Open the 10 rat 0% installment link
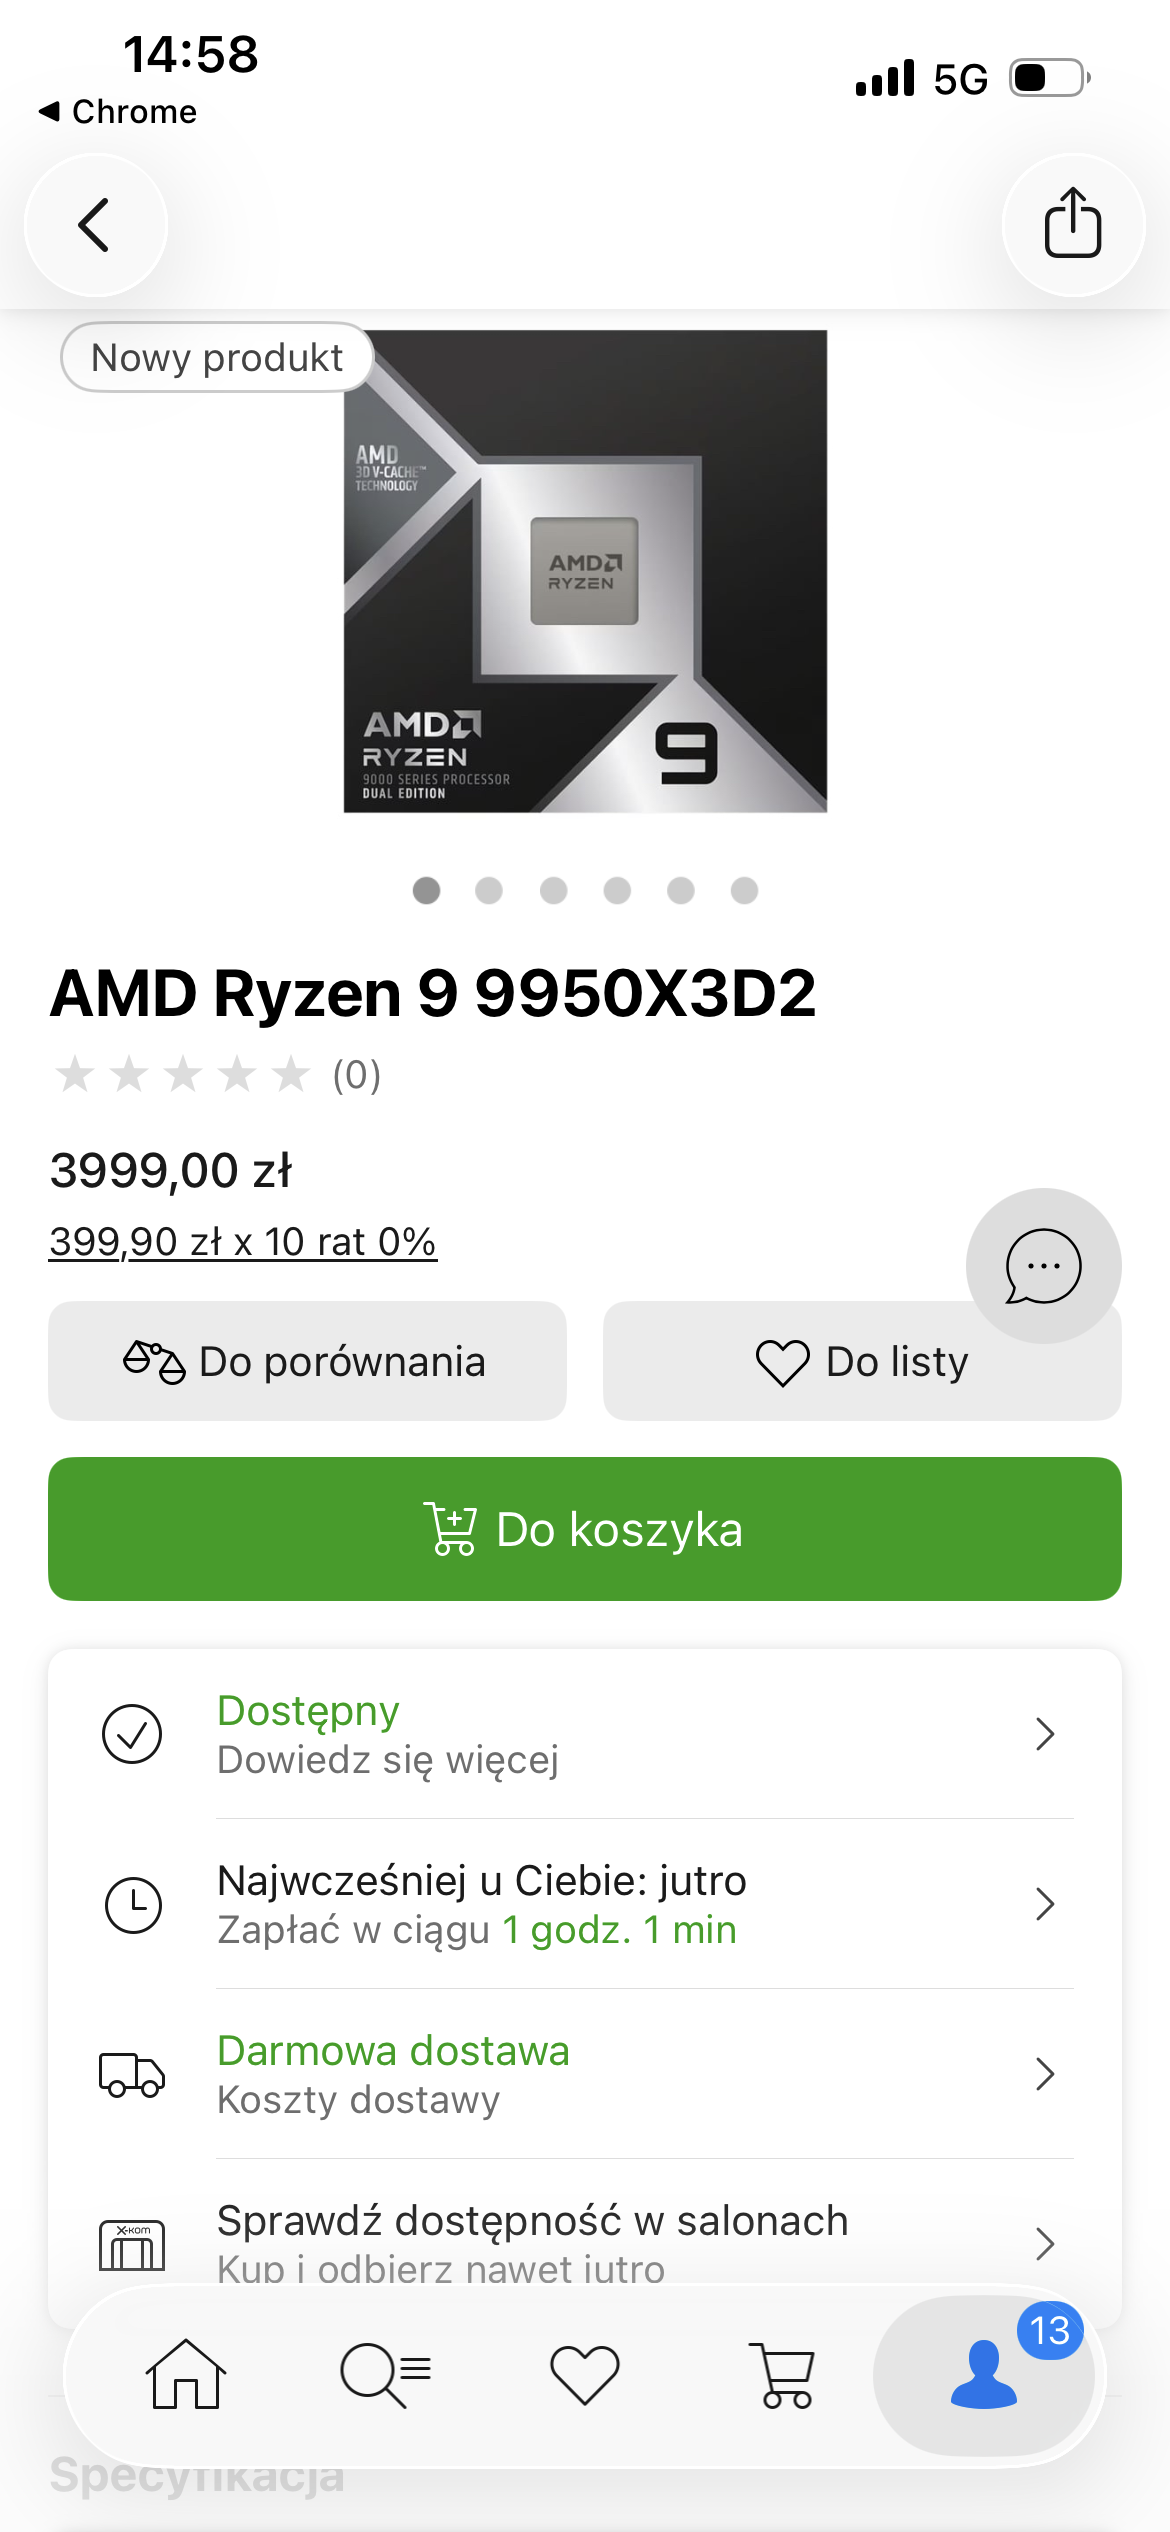Viewport: 1170px width, 2532px height. pyautogui.click(x=243, y=1242)
